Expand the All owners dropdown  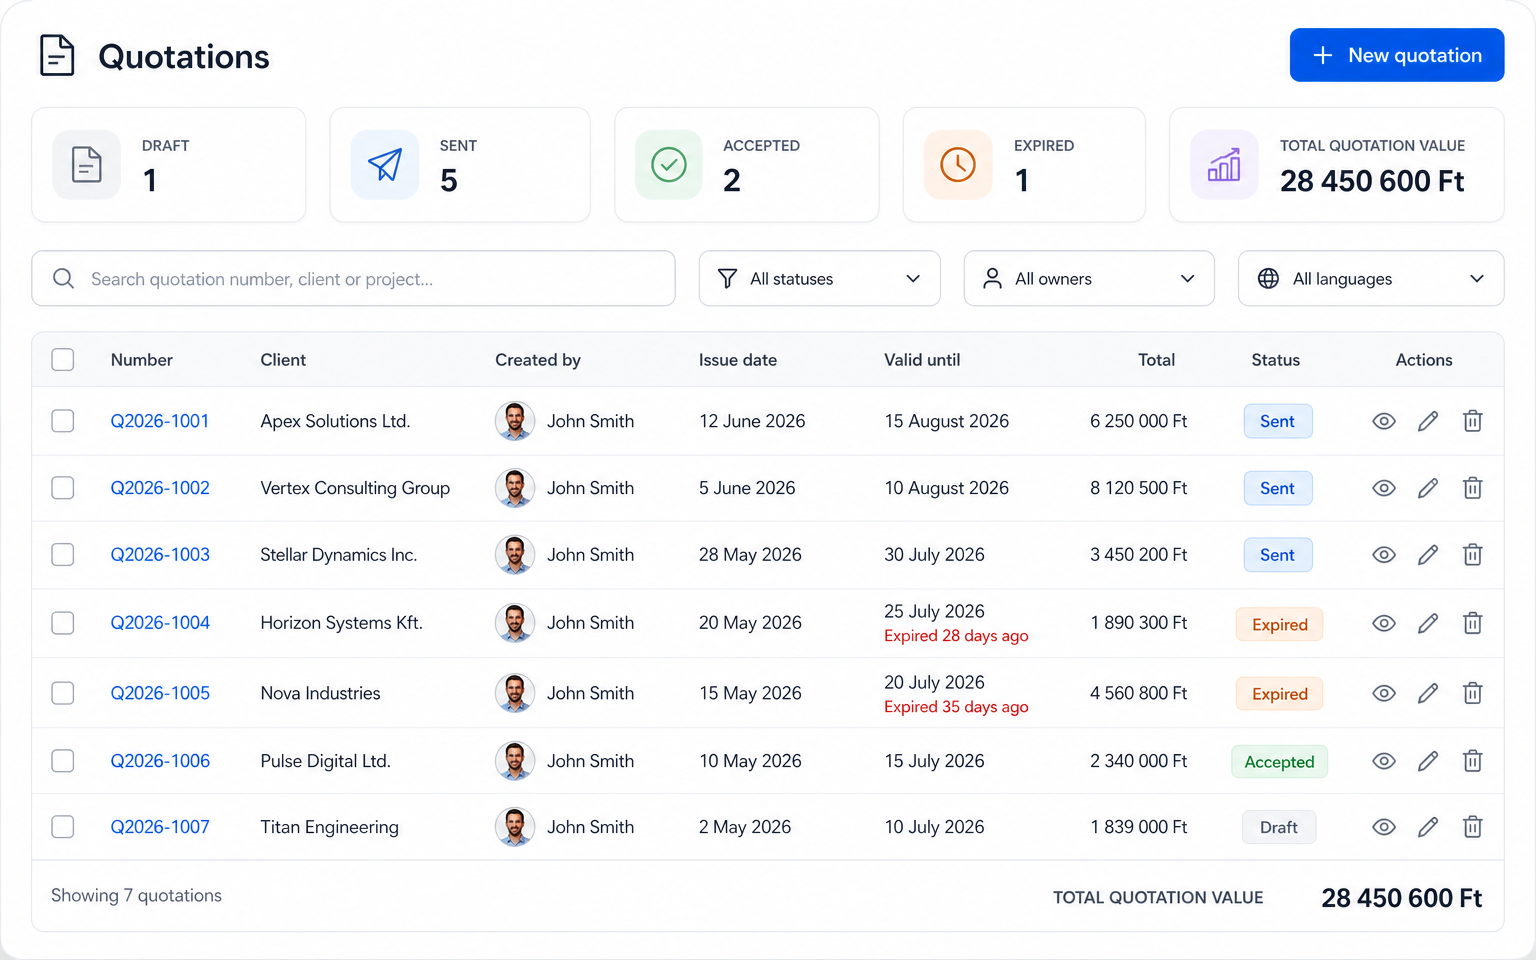pos(1089,279)
